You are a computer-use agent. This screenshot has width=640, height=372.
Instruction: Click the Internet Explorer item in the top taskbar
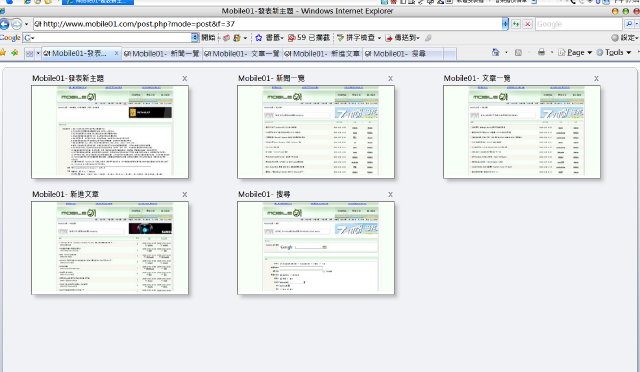[x=98, y=2]
